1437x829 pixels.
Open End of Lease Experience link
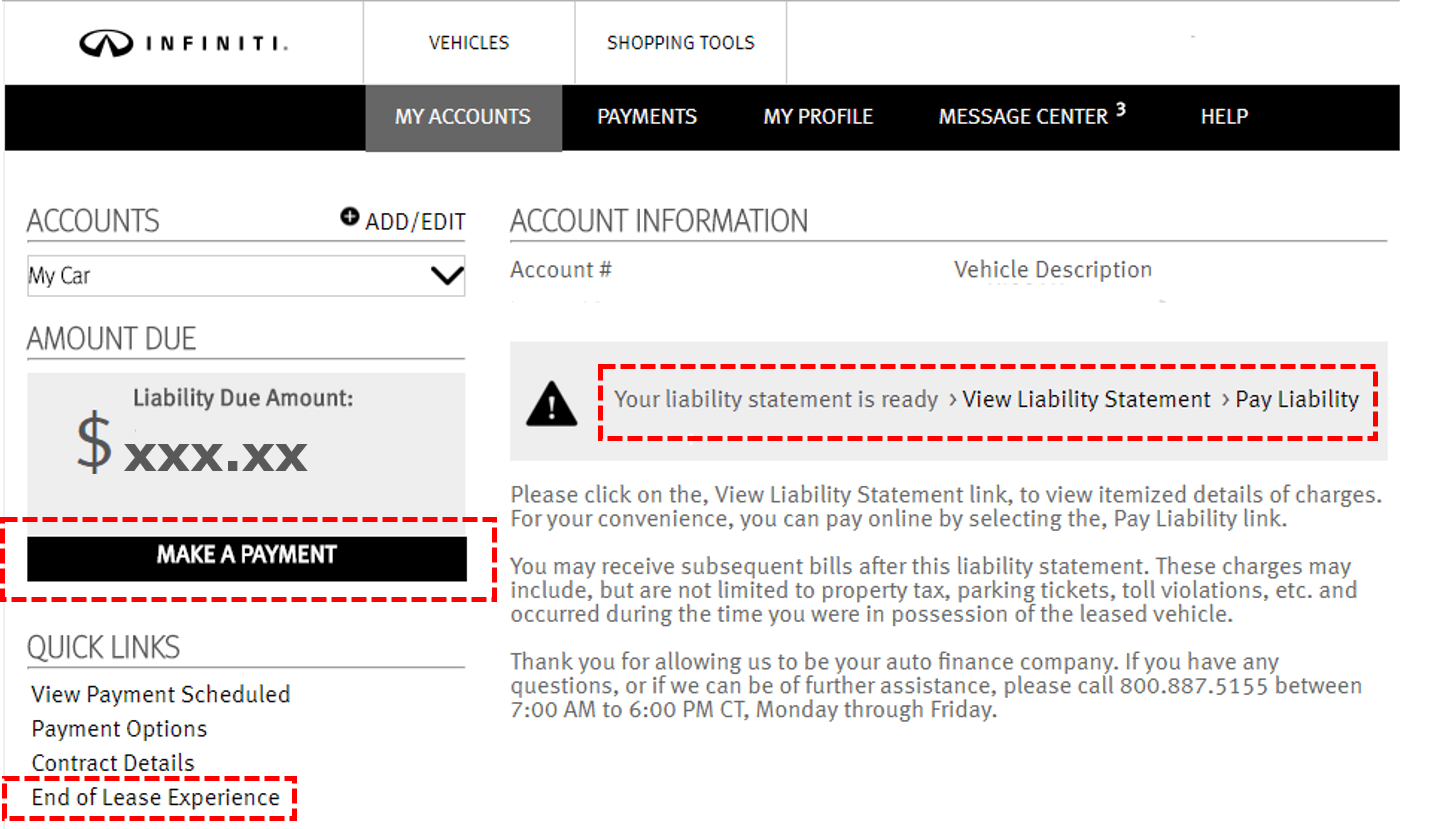click(x=155, y=797)
